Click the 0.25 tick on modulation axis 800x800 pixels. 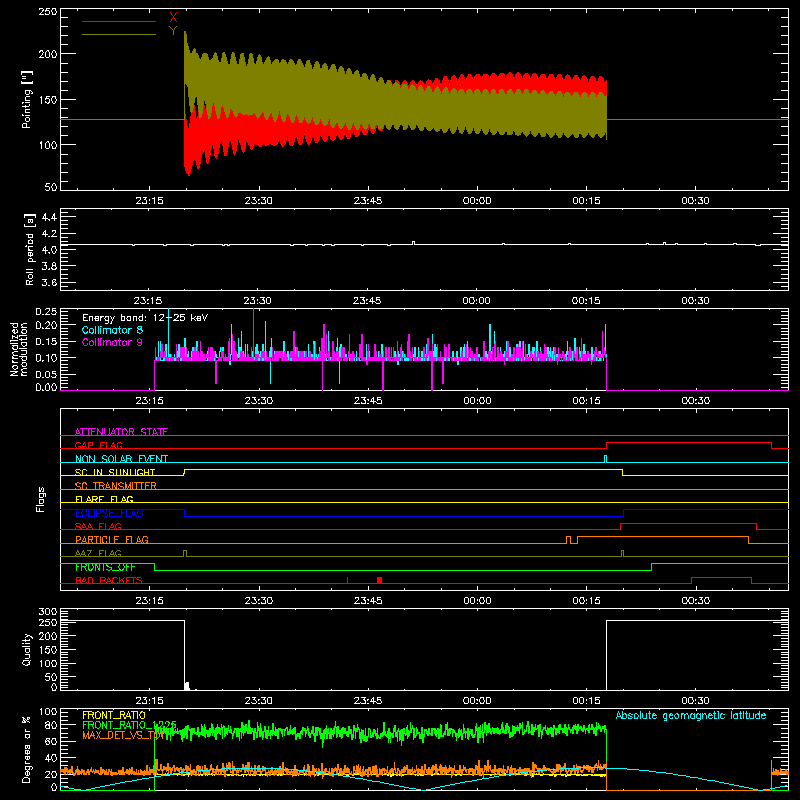46,311
